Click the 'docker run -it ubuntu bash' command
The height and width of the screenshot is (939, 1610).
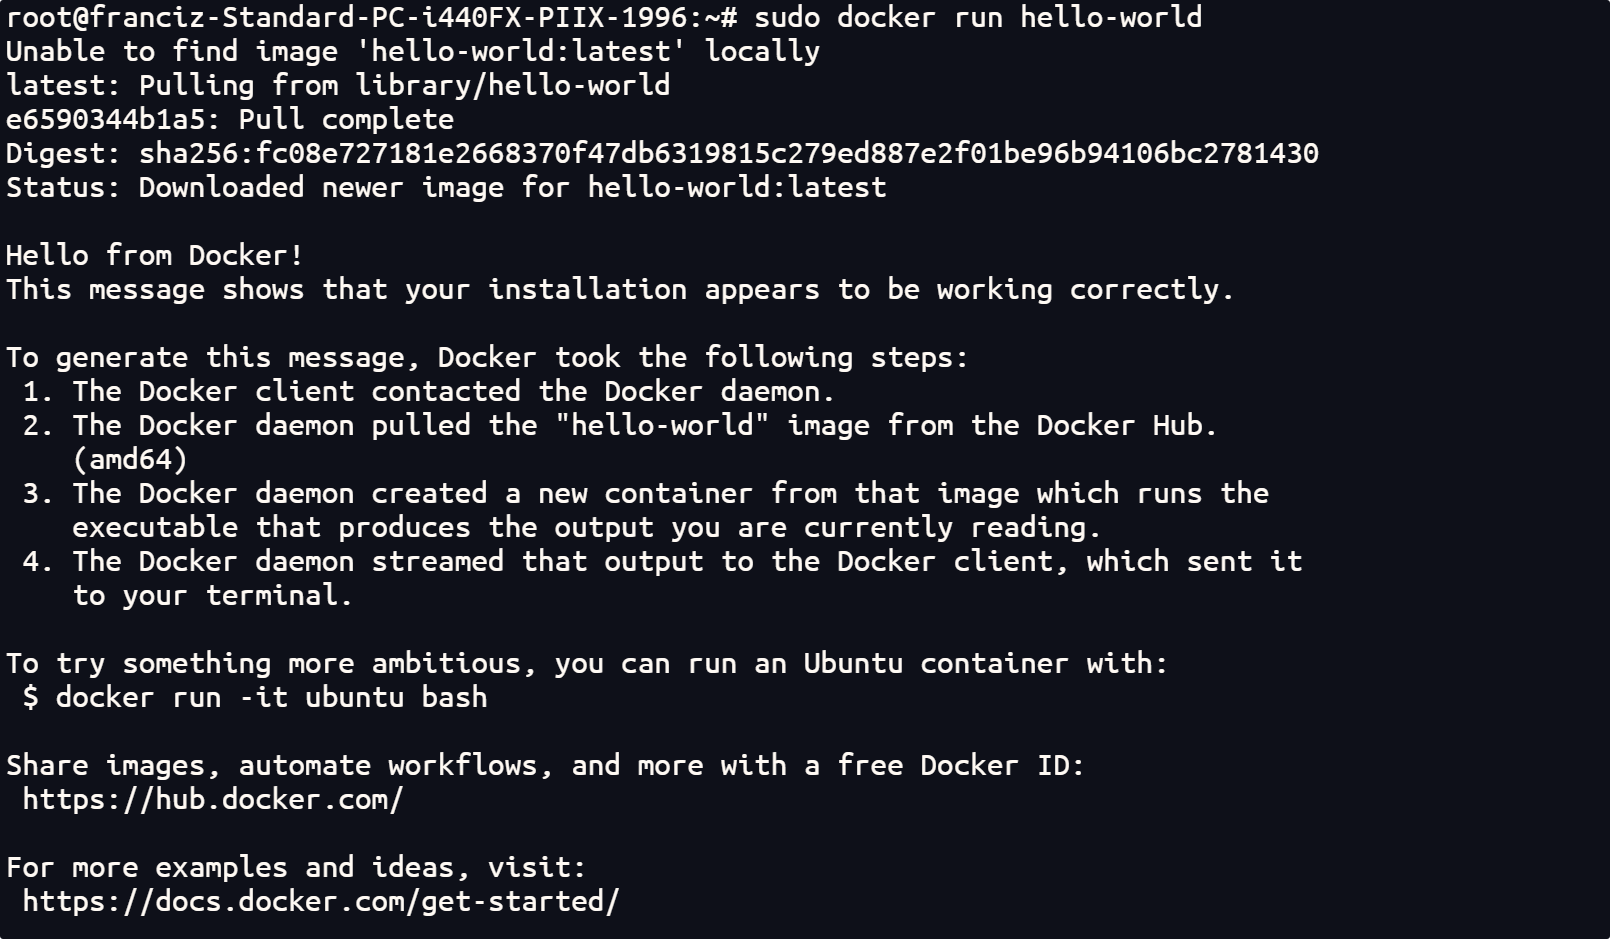coord(271,697)
